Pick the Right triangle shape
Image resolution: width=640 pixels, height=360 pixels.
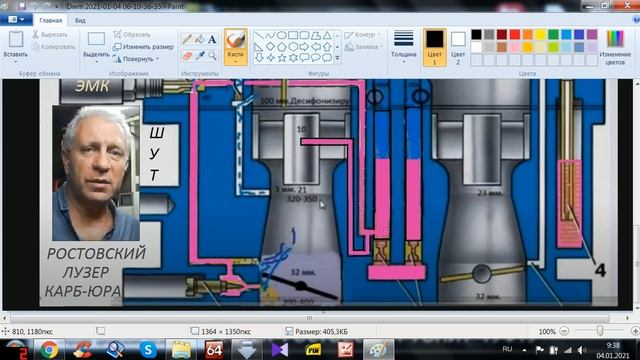pos(259,47)
